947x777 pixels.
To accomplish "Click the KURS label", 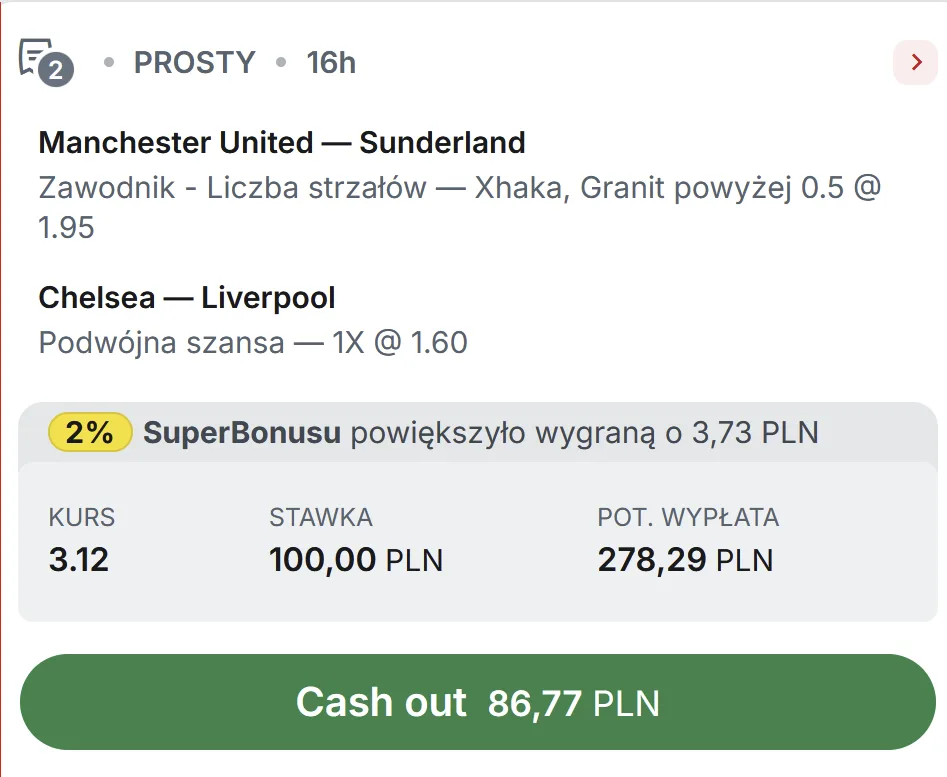I will click(82, 518).
